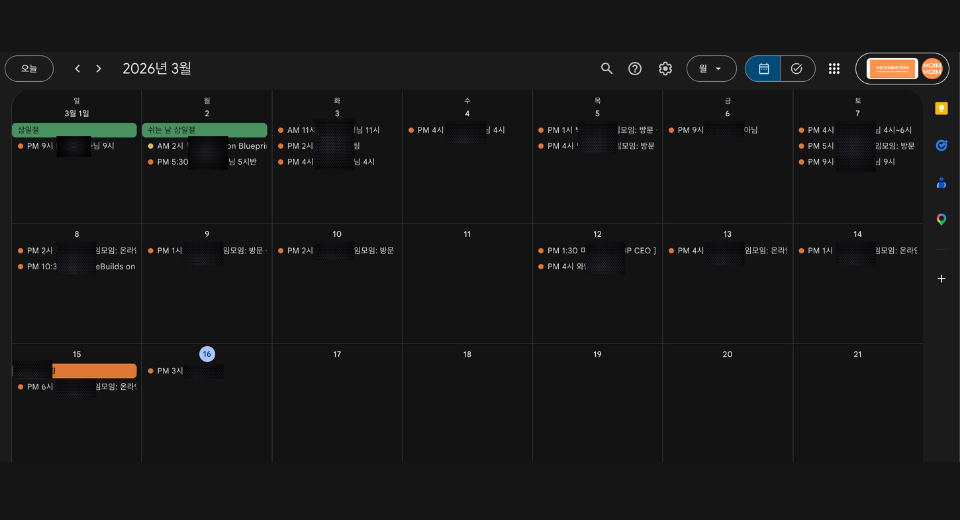Expand the 월 view selector dropdown
Image resolution: width=960 pixels, height=520 pixels.
point(711,68)
